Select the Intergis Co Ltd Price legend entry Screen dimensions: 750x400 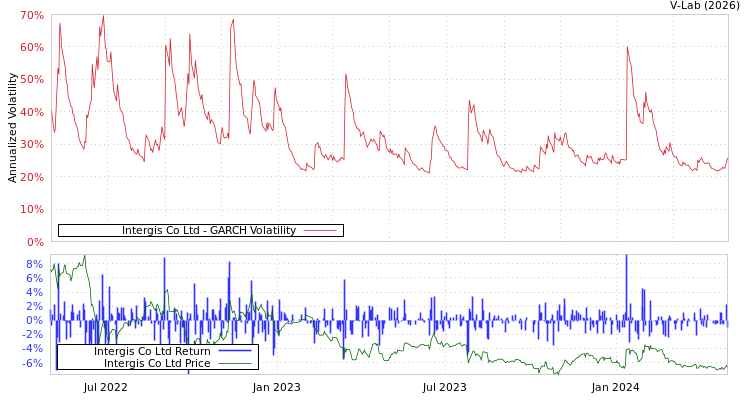[157, 363]
